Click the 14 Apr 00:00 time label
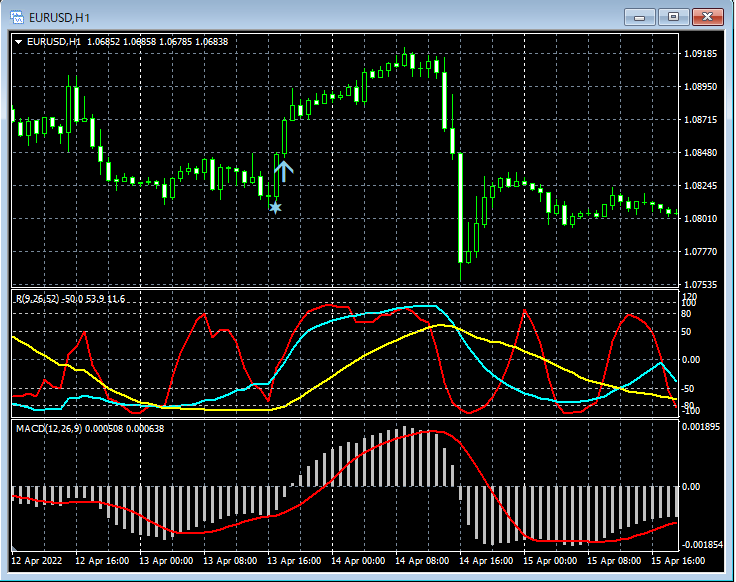This screenshot has height=582, width=736. tap(358, 561)
